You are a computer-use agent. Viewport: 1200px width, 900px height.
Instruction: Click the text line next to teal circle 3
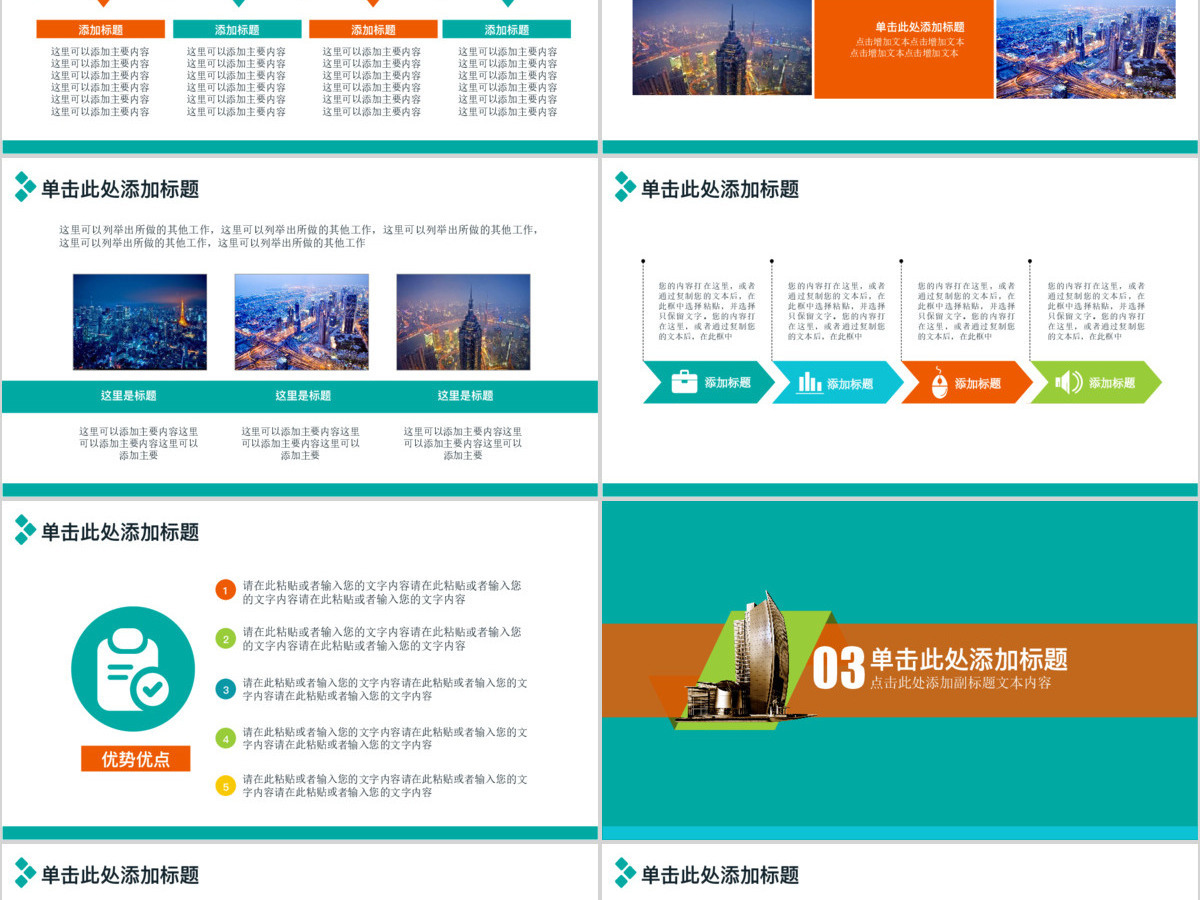click(x=385, y=689)
